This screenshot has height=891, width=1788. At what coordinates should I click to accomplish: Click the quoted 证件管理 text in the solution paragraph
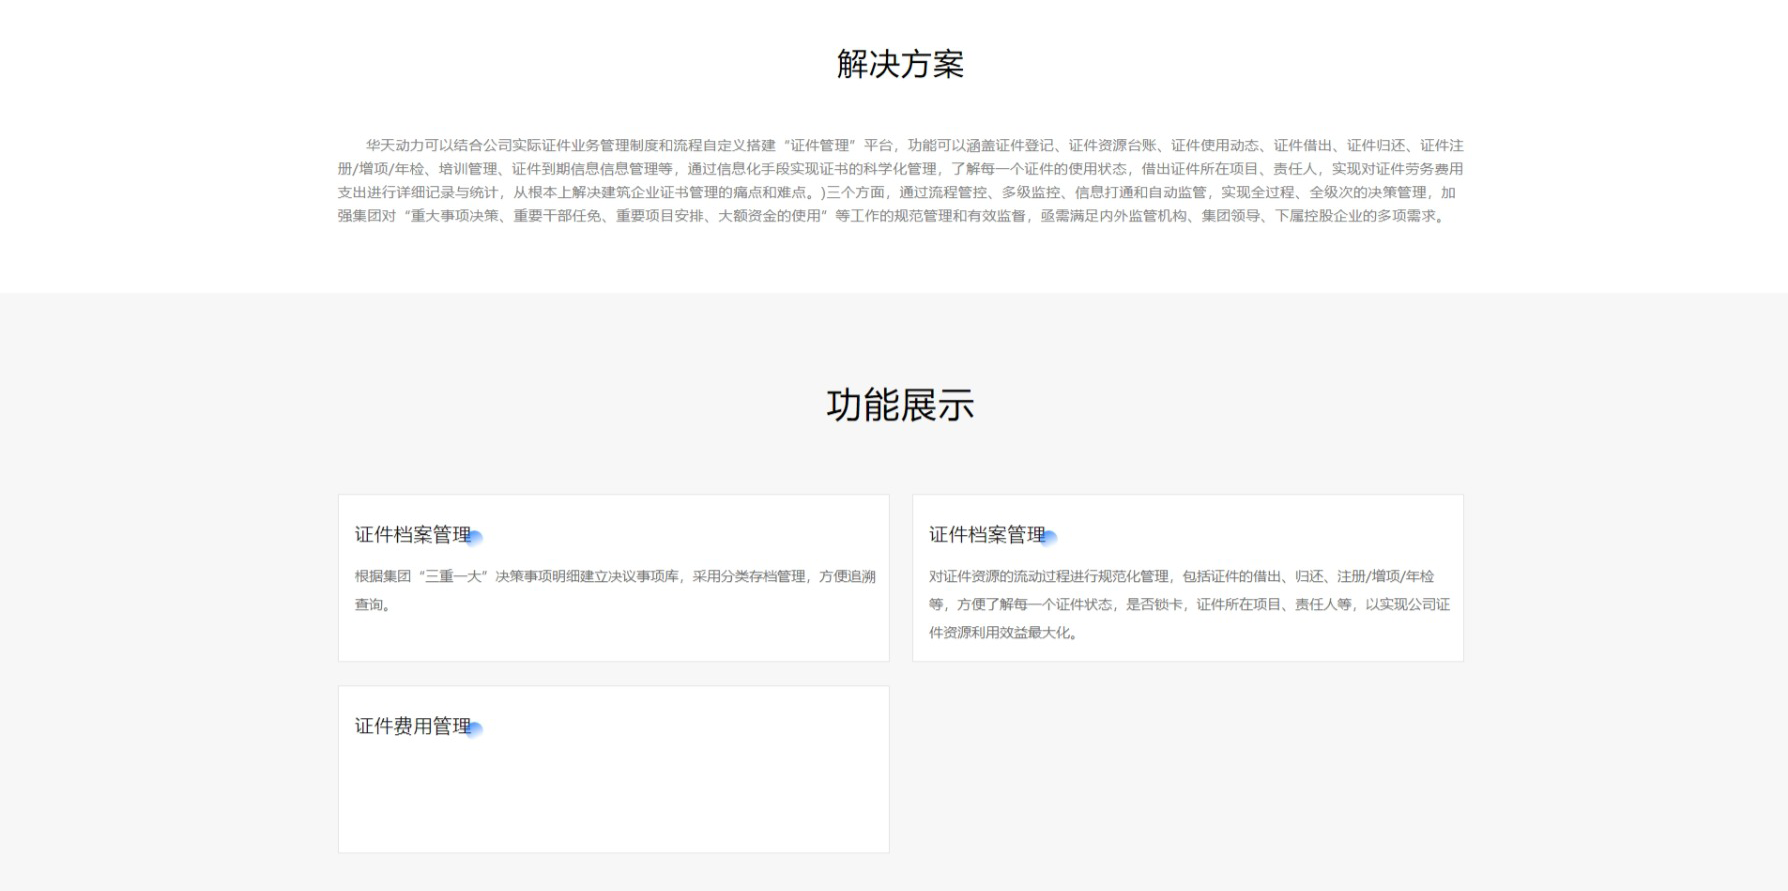(820, 146)
